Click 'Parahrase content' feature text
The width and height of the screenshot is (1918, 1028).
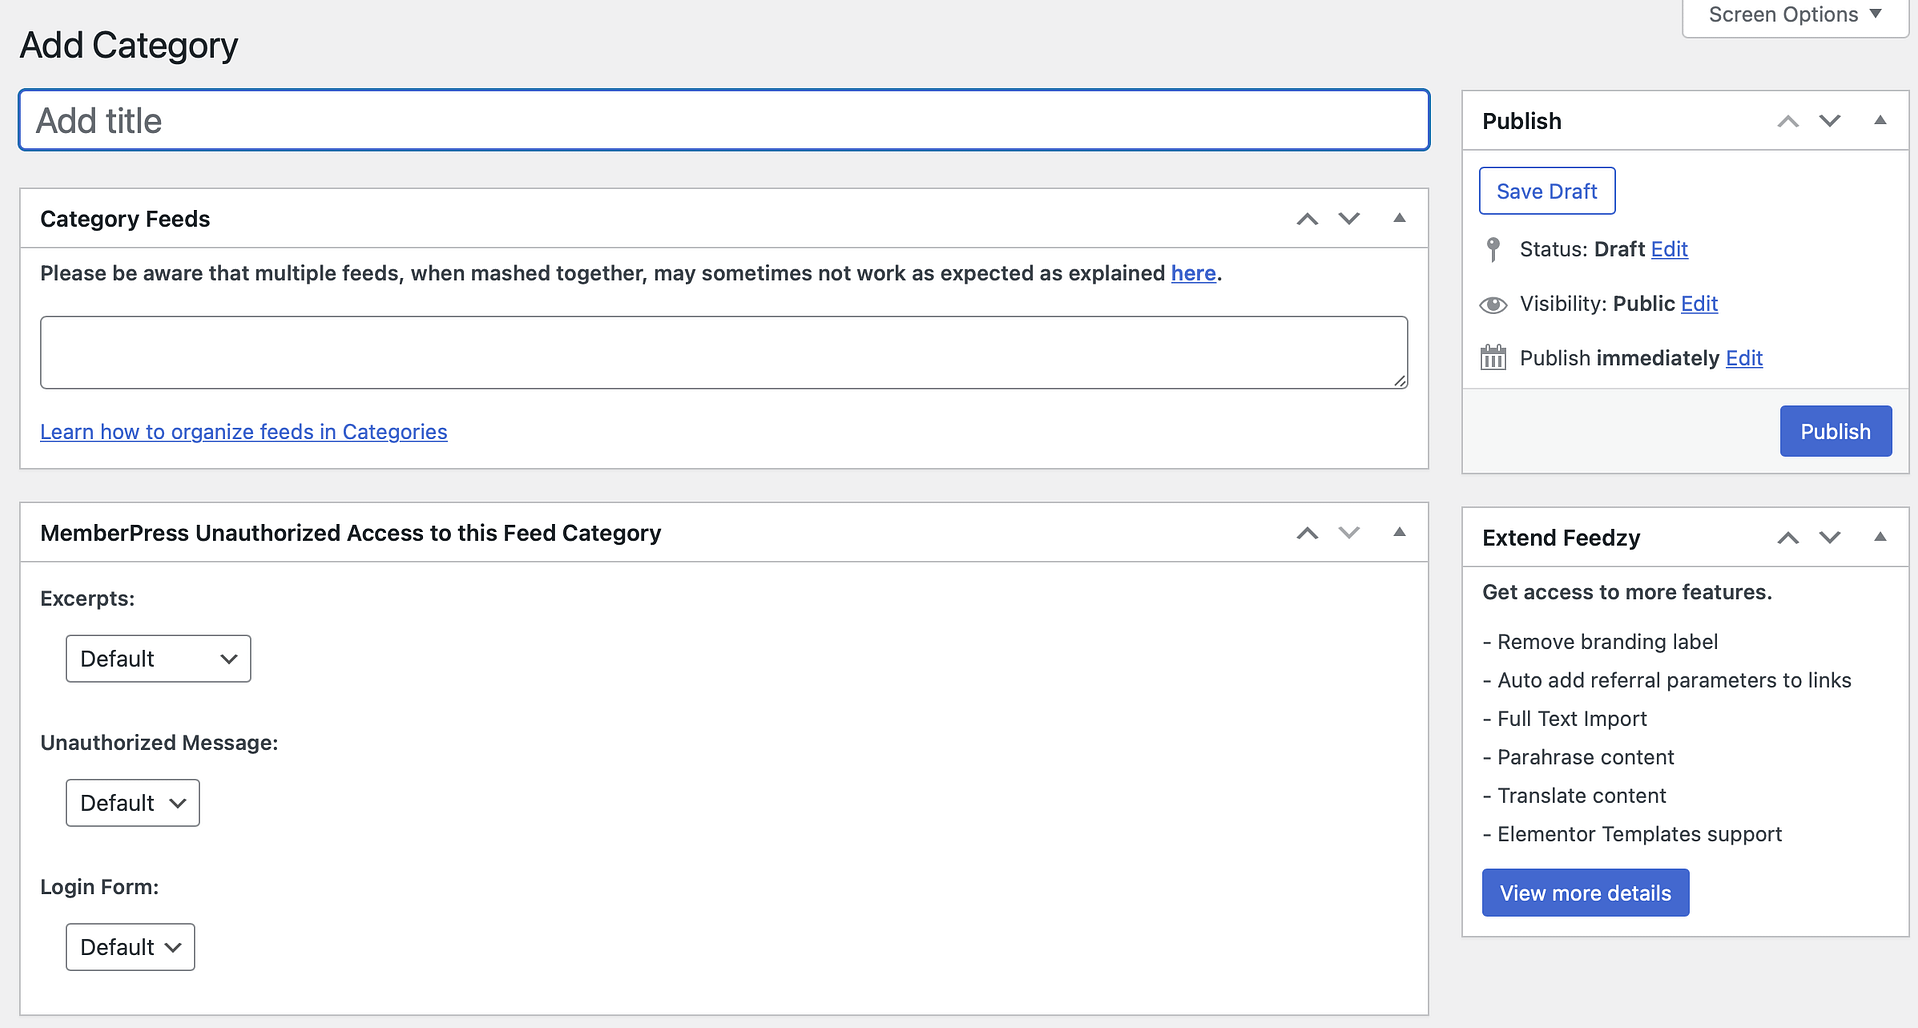coord(1585,757)
